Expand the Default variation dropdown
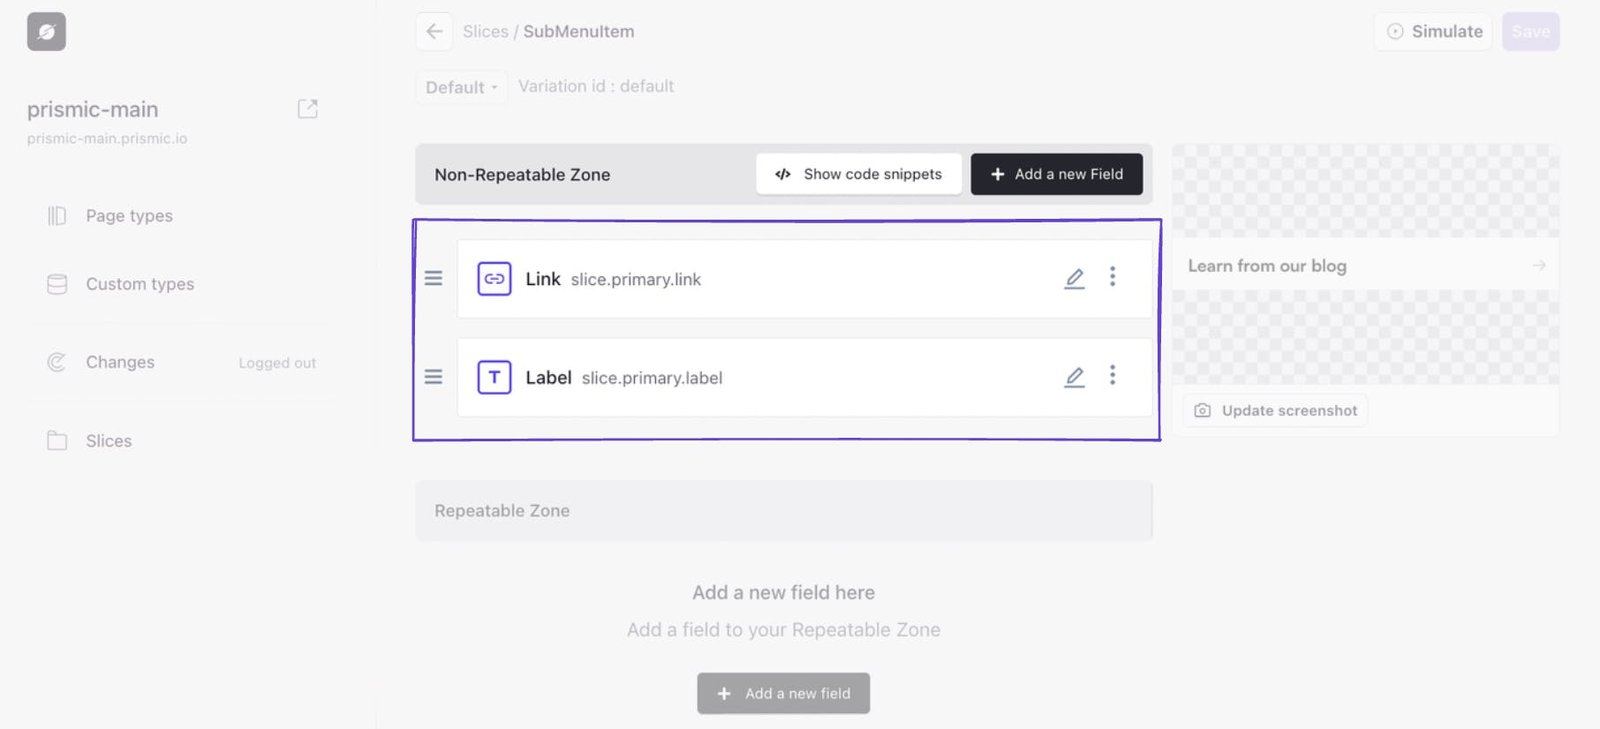Image resolution: width=1600 pixels, height=729 pixels. (461, 87)
